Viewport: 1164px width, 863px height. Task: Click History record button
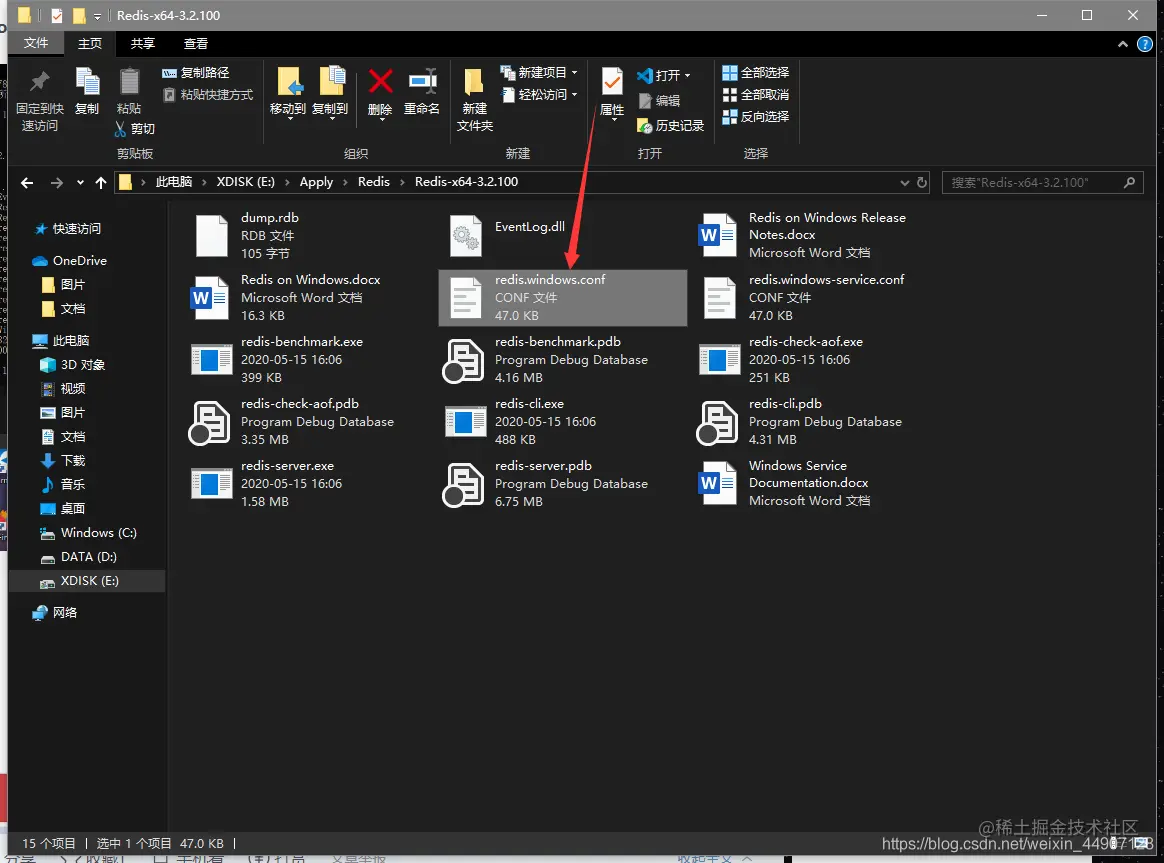tap(670, 125)
